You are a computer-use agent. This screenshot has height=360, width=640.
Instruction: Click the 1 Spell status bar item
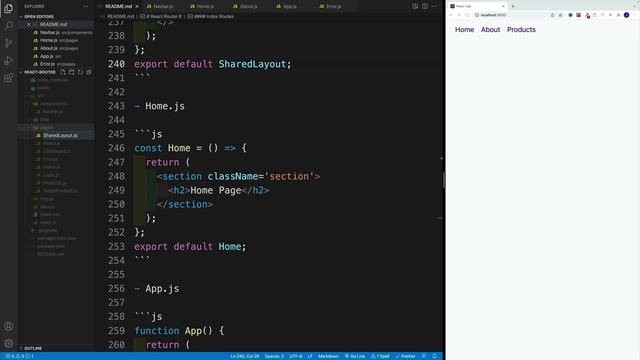click(380, 356)
